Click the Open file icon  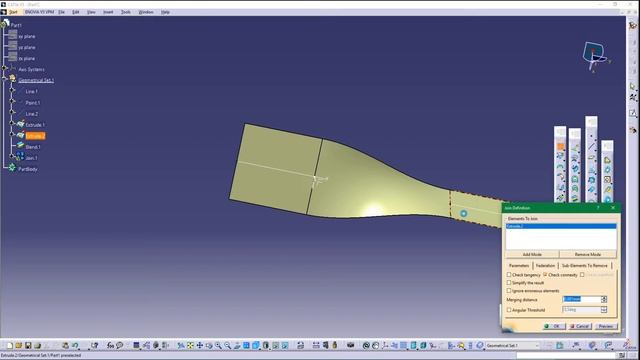tap(19, 346)
